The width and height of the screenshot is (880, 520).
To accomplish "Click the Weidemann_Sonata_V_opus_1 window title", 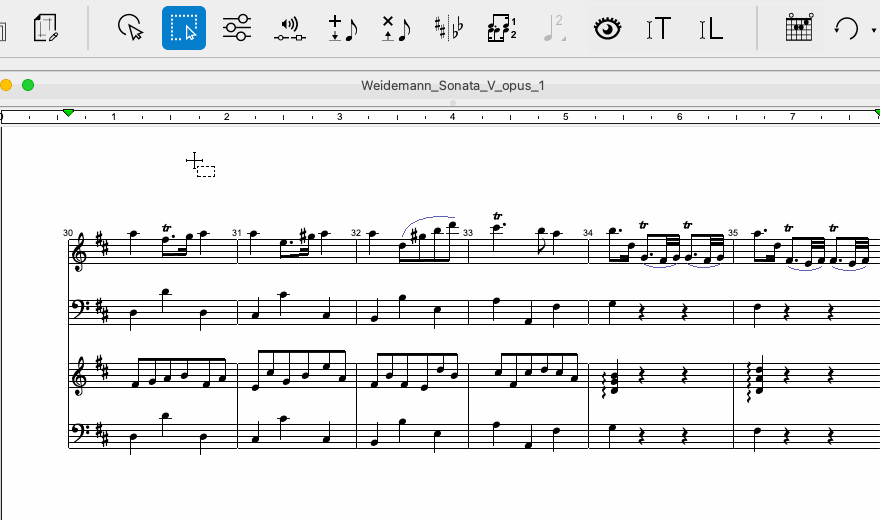I will (452, 86).
